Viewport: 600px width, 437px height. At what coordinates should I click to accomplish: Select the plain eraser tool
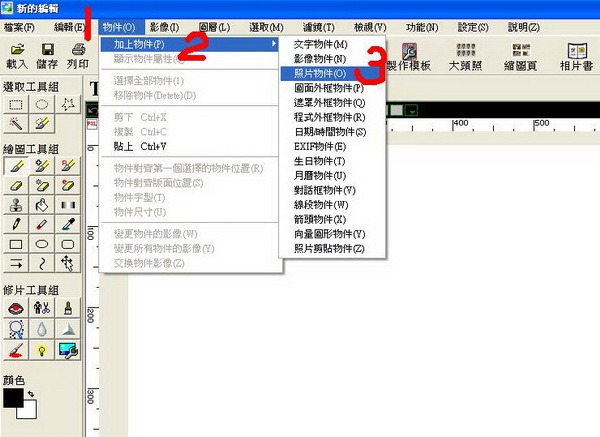[16, 186]
